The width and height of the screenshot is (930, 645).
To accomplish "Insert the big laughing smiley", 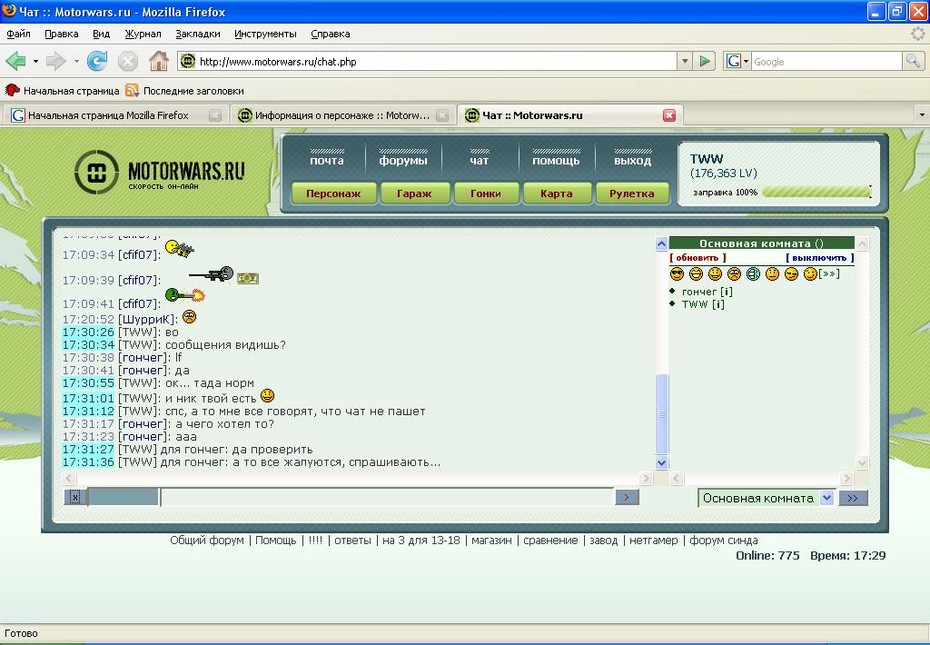I will (696, 274).
